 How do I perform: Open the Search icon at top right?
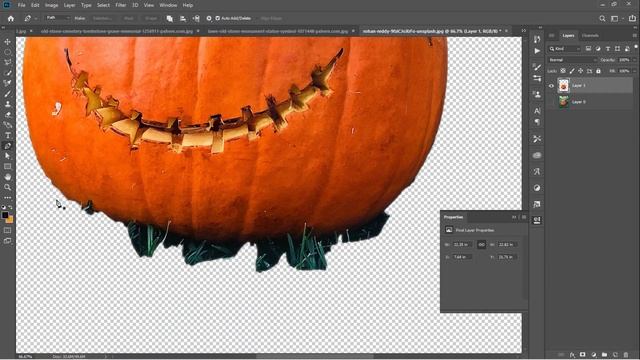tap(602, 18)
